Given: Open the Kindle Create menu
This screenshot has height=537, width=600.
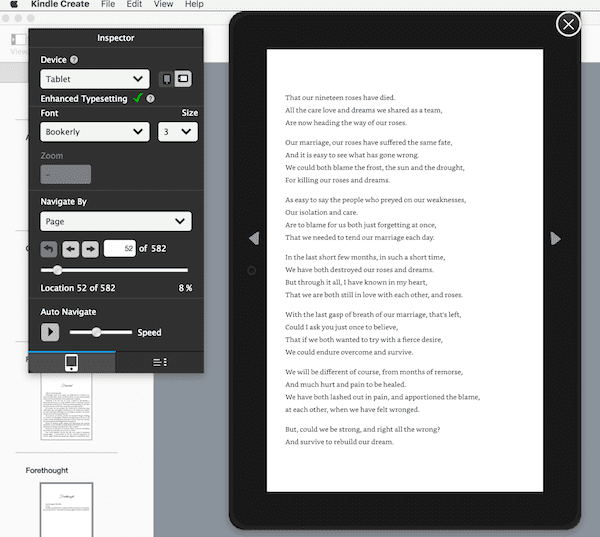Looking at the screenshot, I should [60, 4].
